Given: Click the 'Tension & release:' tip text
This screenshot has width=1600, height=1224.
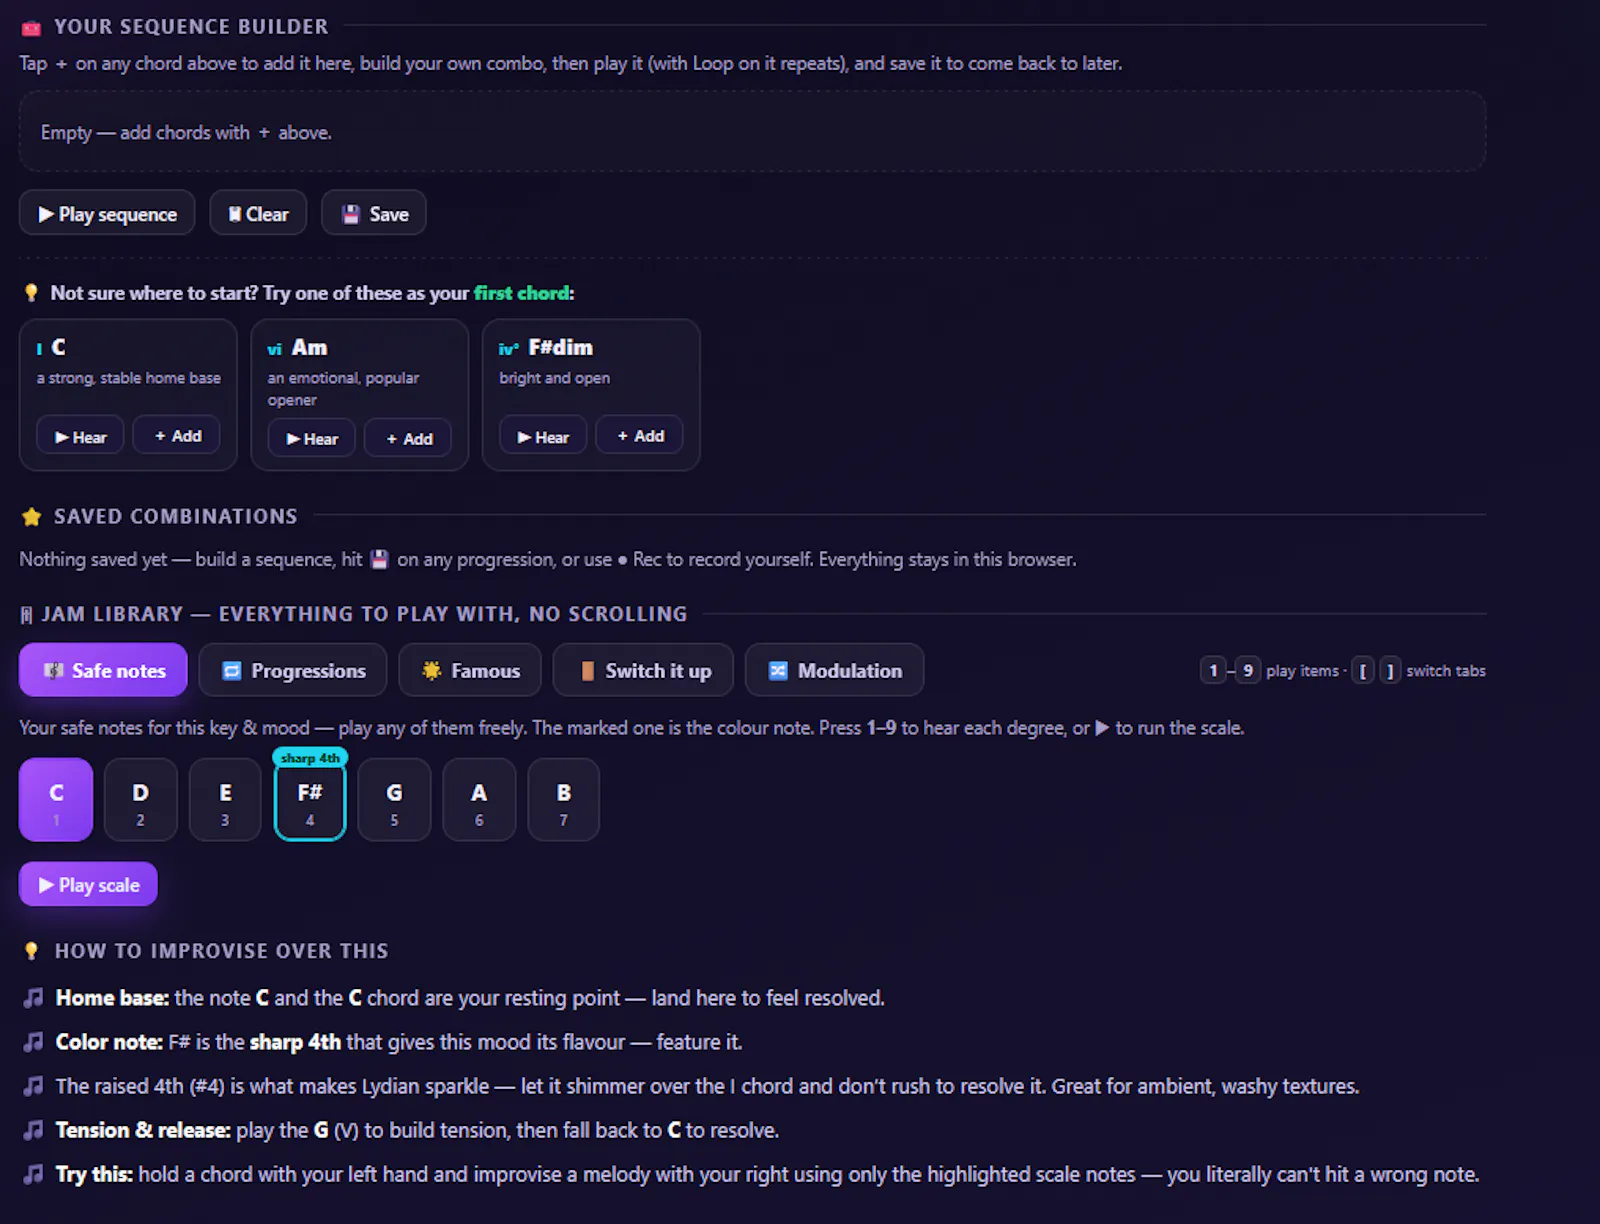Looking at the screenshot, I should (x=143, y=1130).
